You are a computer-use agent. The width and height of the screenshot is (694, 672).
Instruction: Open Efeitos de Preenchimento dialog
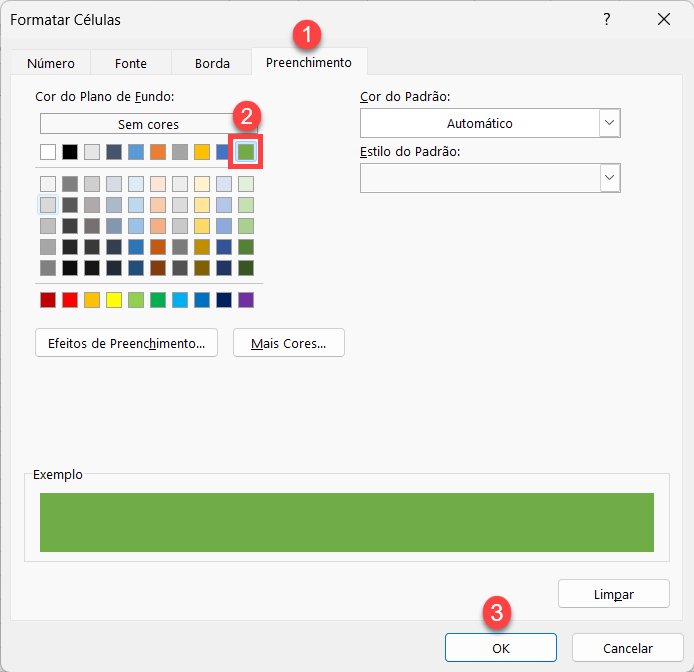126,343
